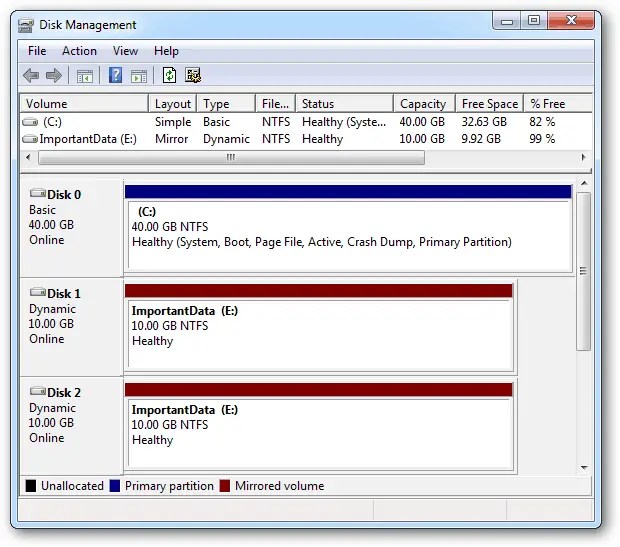Screen dimensions: 620x547
Task: Click the Forward arrow toolbar icon
Action: (x=54, y=75)
